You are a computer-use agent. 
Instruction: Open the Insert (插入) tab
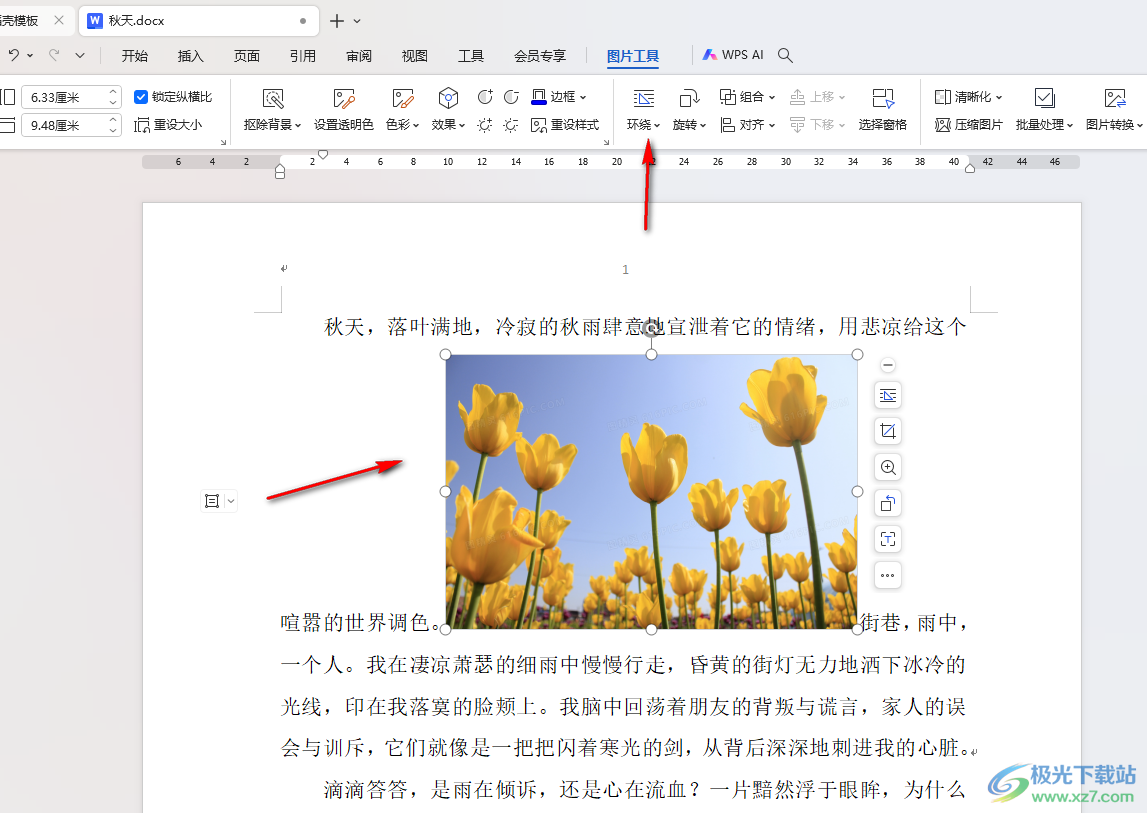190,56
